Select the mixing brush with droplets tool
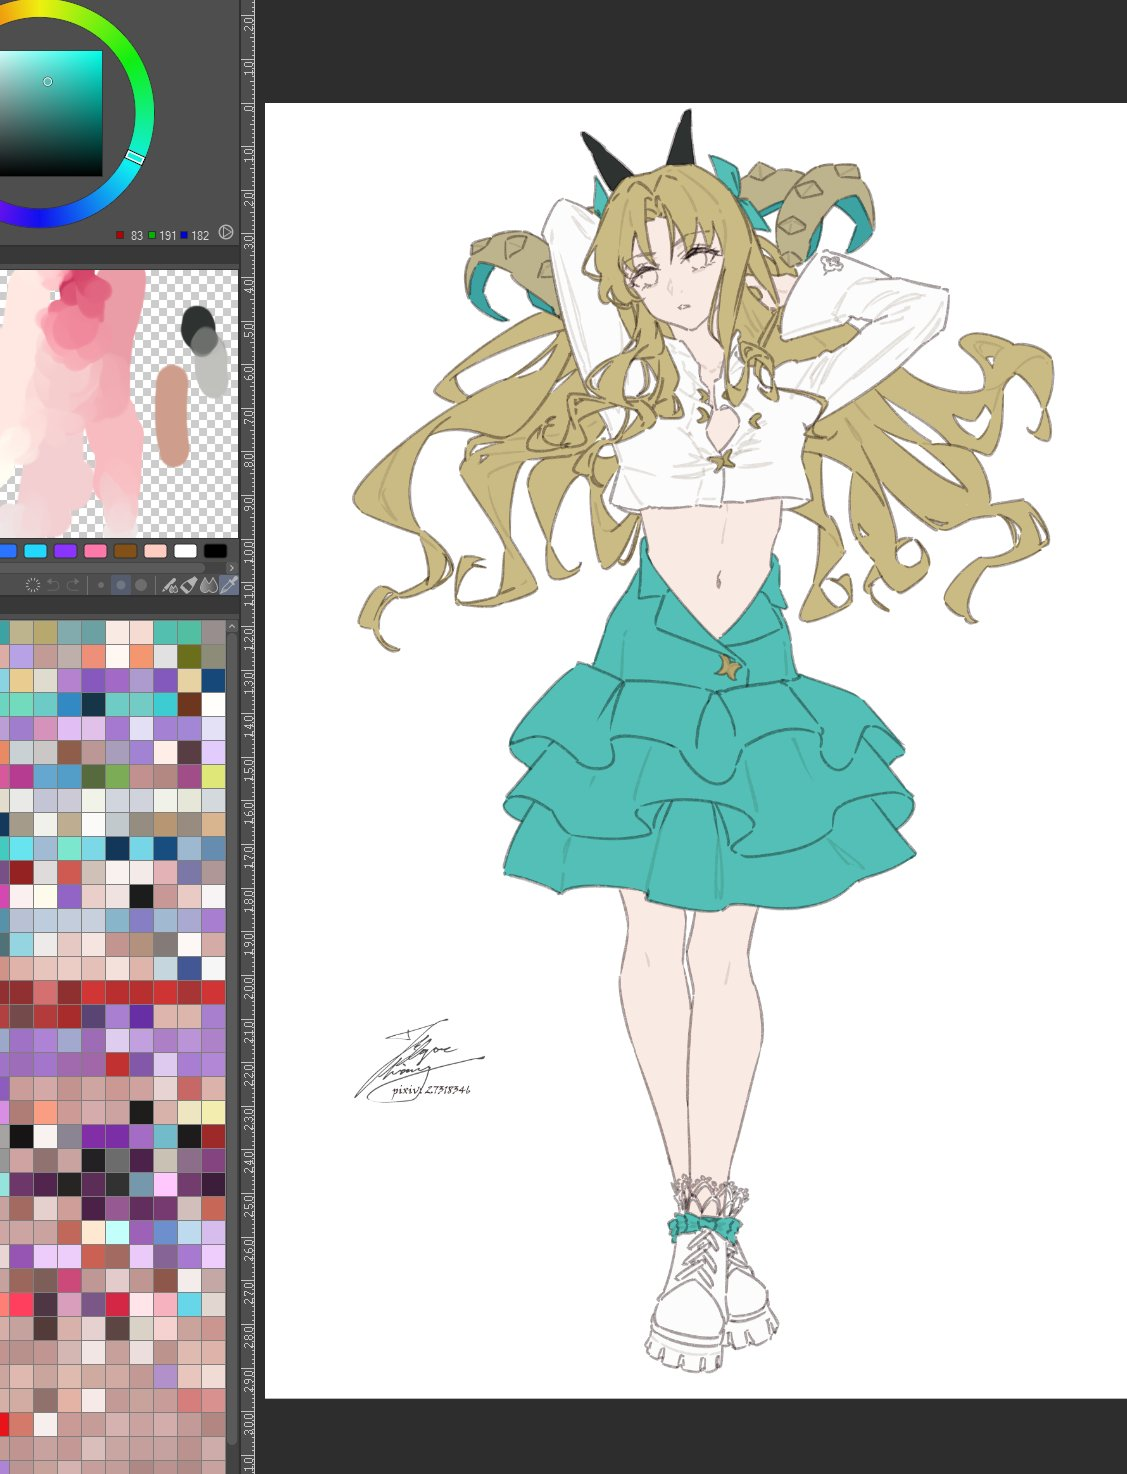The image size is (1127, 1474). [169, 585]
